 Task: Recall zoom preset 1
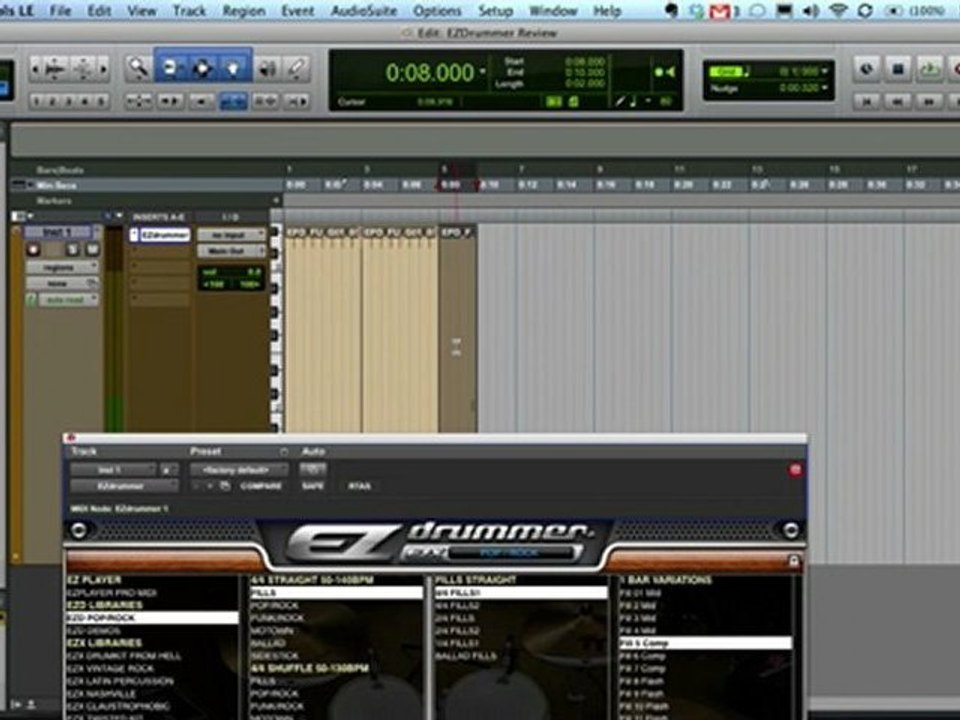[36, 101]
